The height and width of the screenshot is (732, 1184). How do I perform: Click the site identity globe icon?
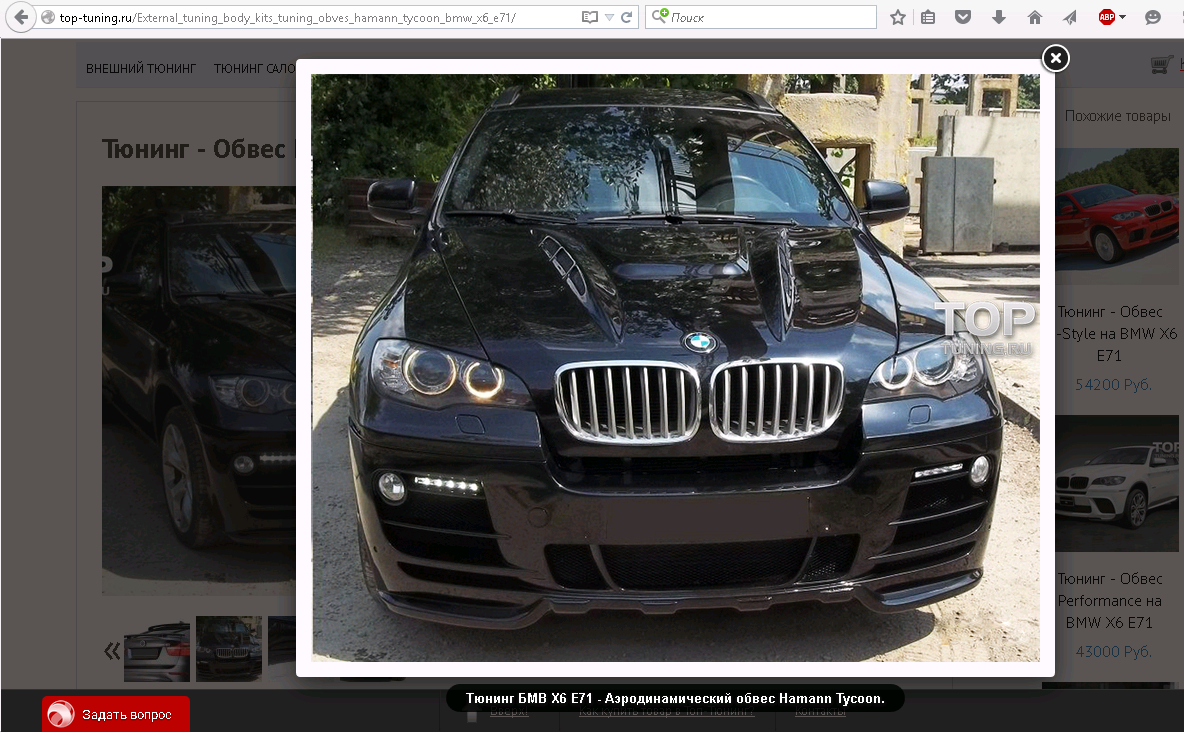tap(48, 17)
